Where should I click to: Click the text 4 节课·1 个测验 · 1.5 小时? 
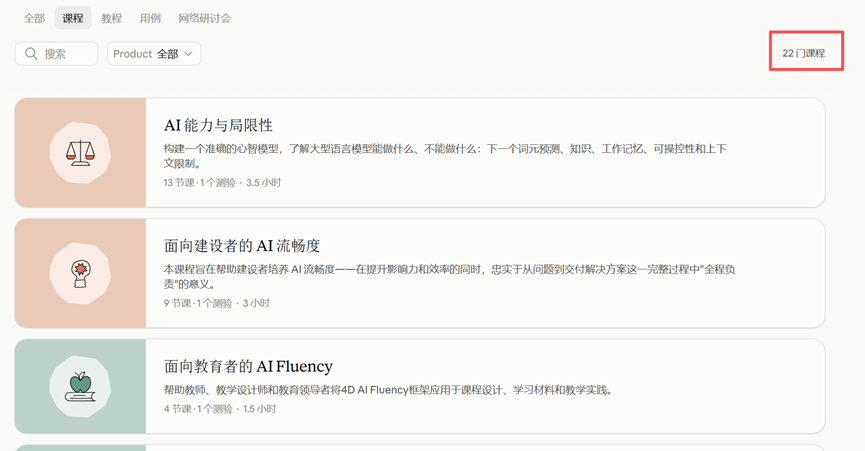(x=220, y=409)
